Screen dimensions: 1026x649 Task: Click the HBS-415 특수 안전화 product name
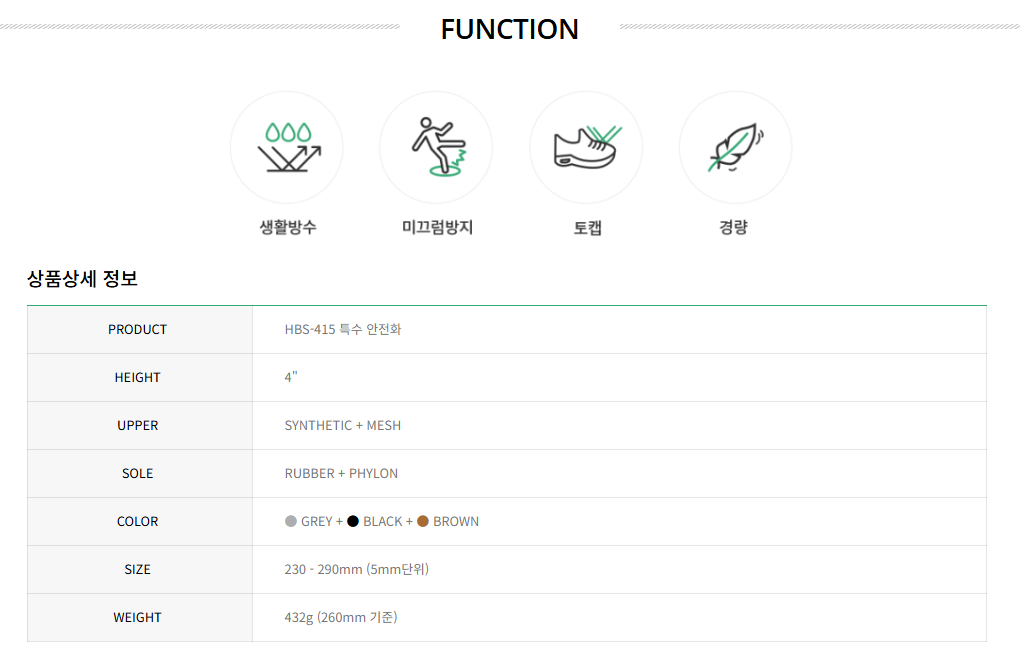pos(343,330)
